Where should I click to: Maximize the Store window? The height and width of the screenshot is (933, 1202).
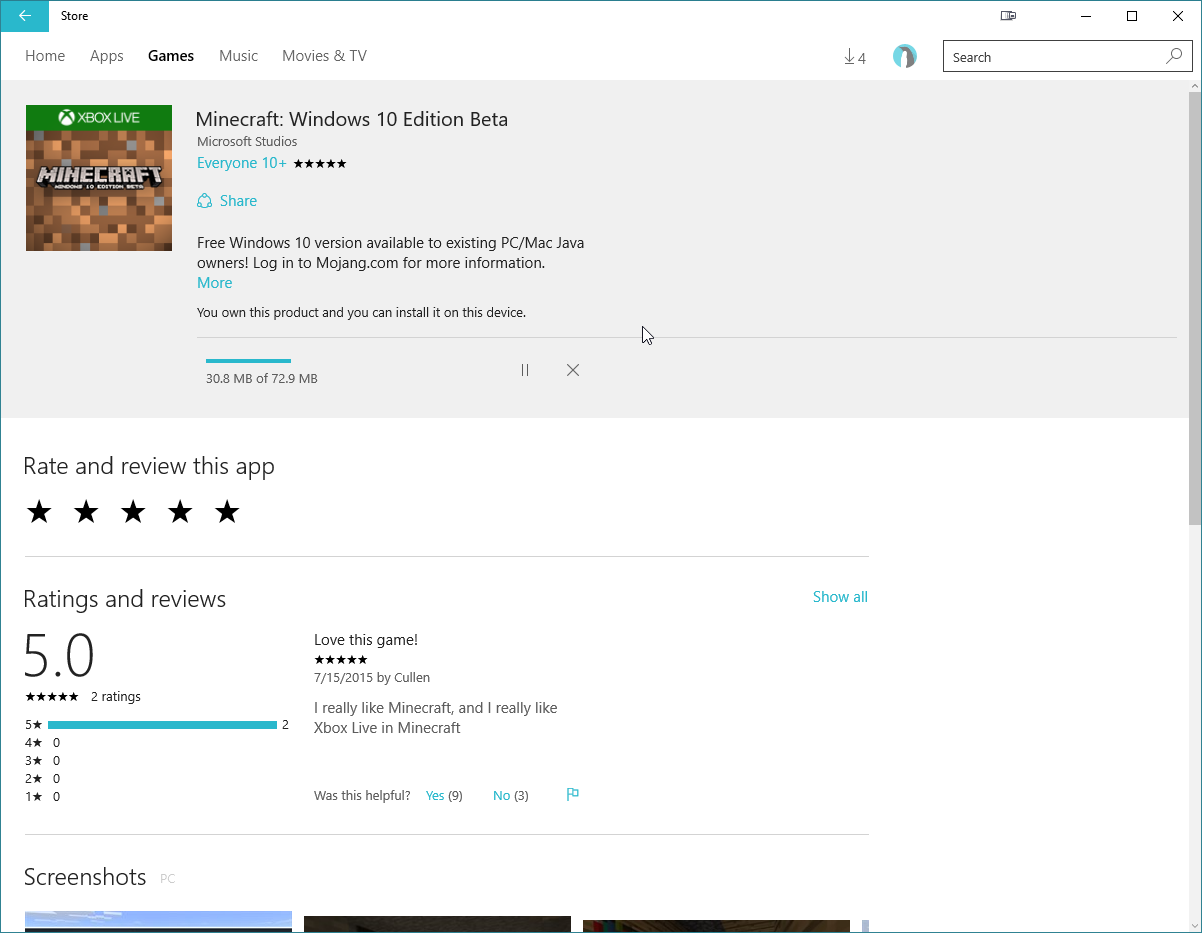click(1132, 16)
